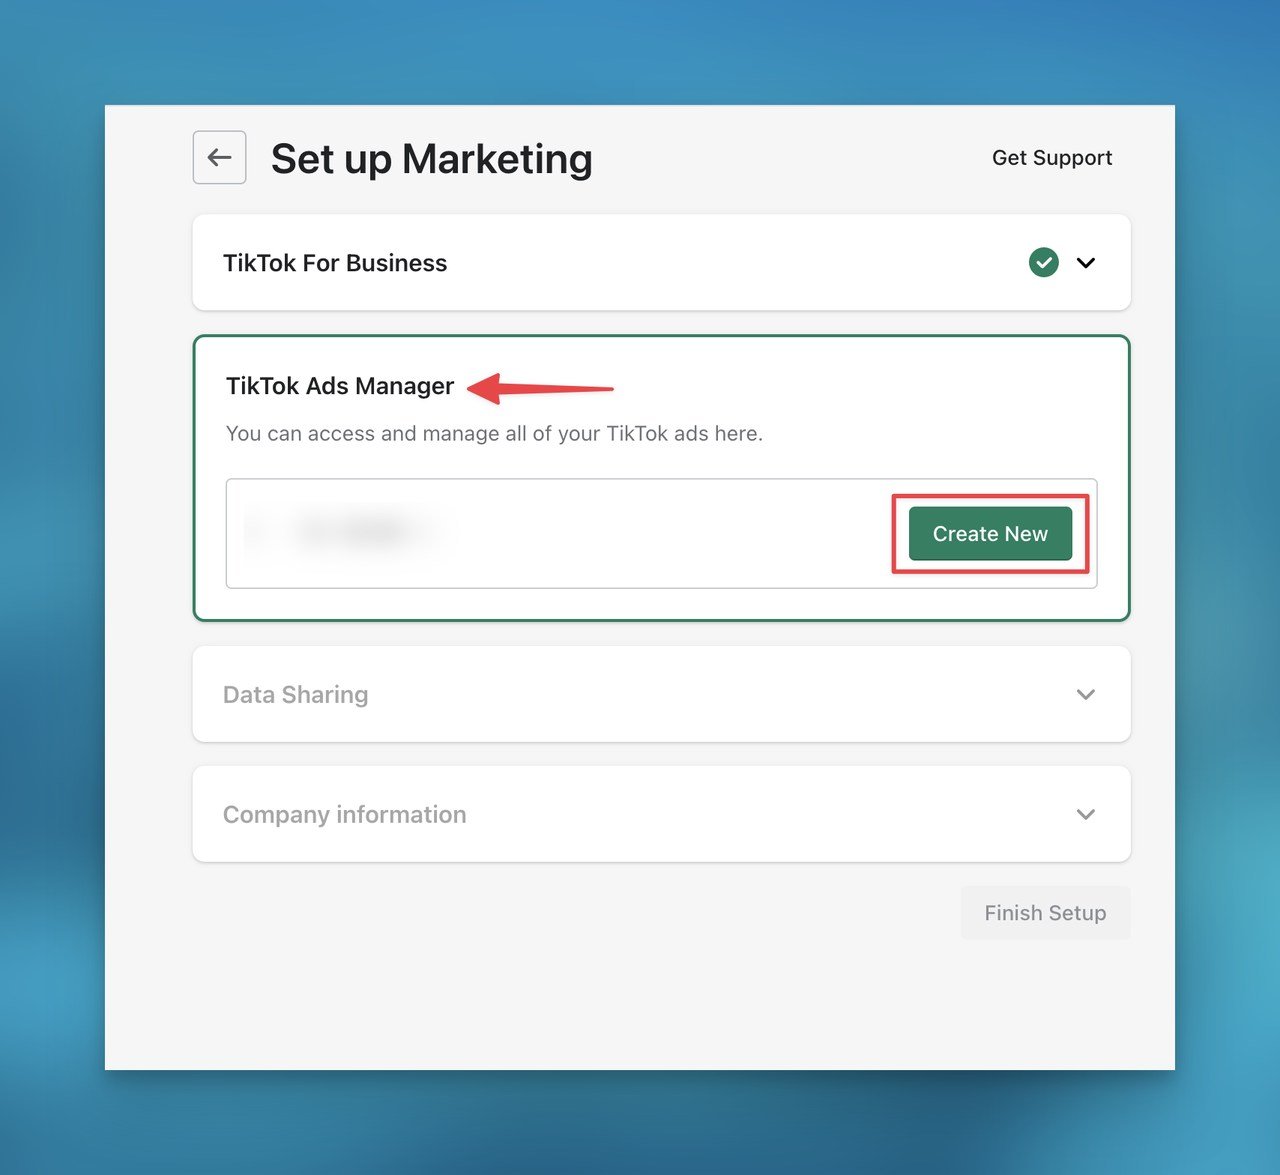Expand the Company information section chevron

(x=1086, y=814)
